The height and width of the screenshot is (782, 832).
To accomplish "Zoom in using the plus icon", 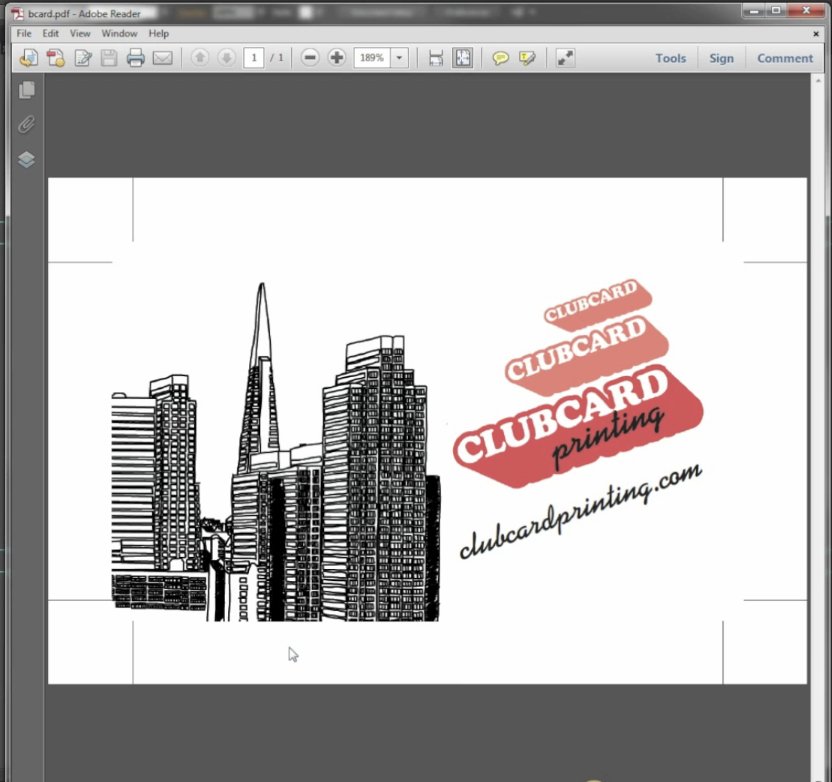I will coord(336,57).
